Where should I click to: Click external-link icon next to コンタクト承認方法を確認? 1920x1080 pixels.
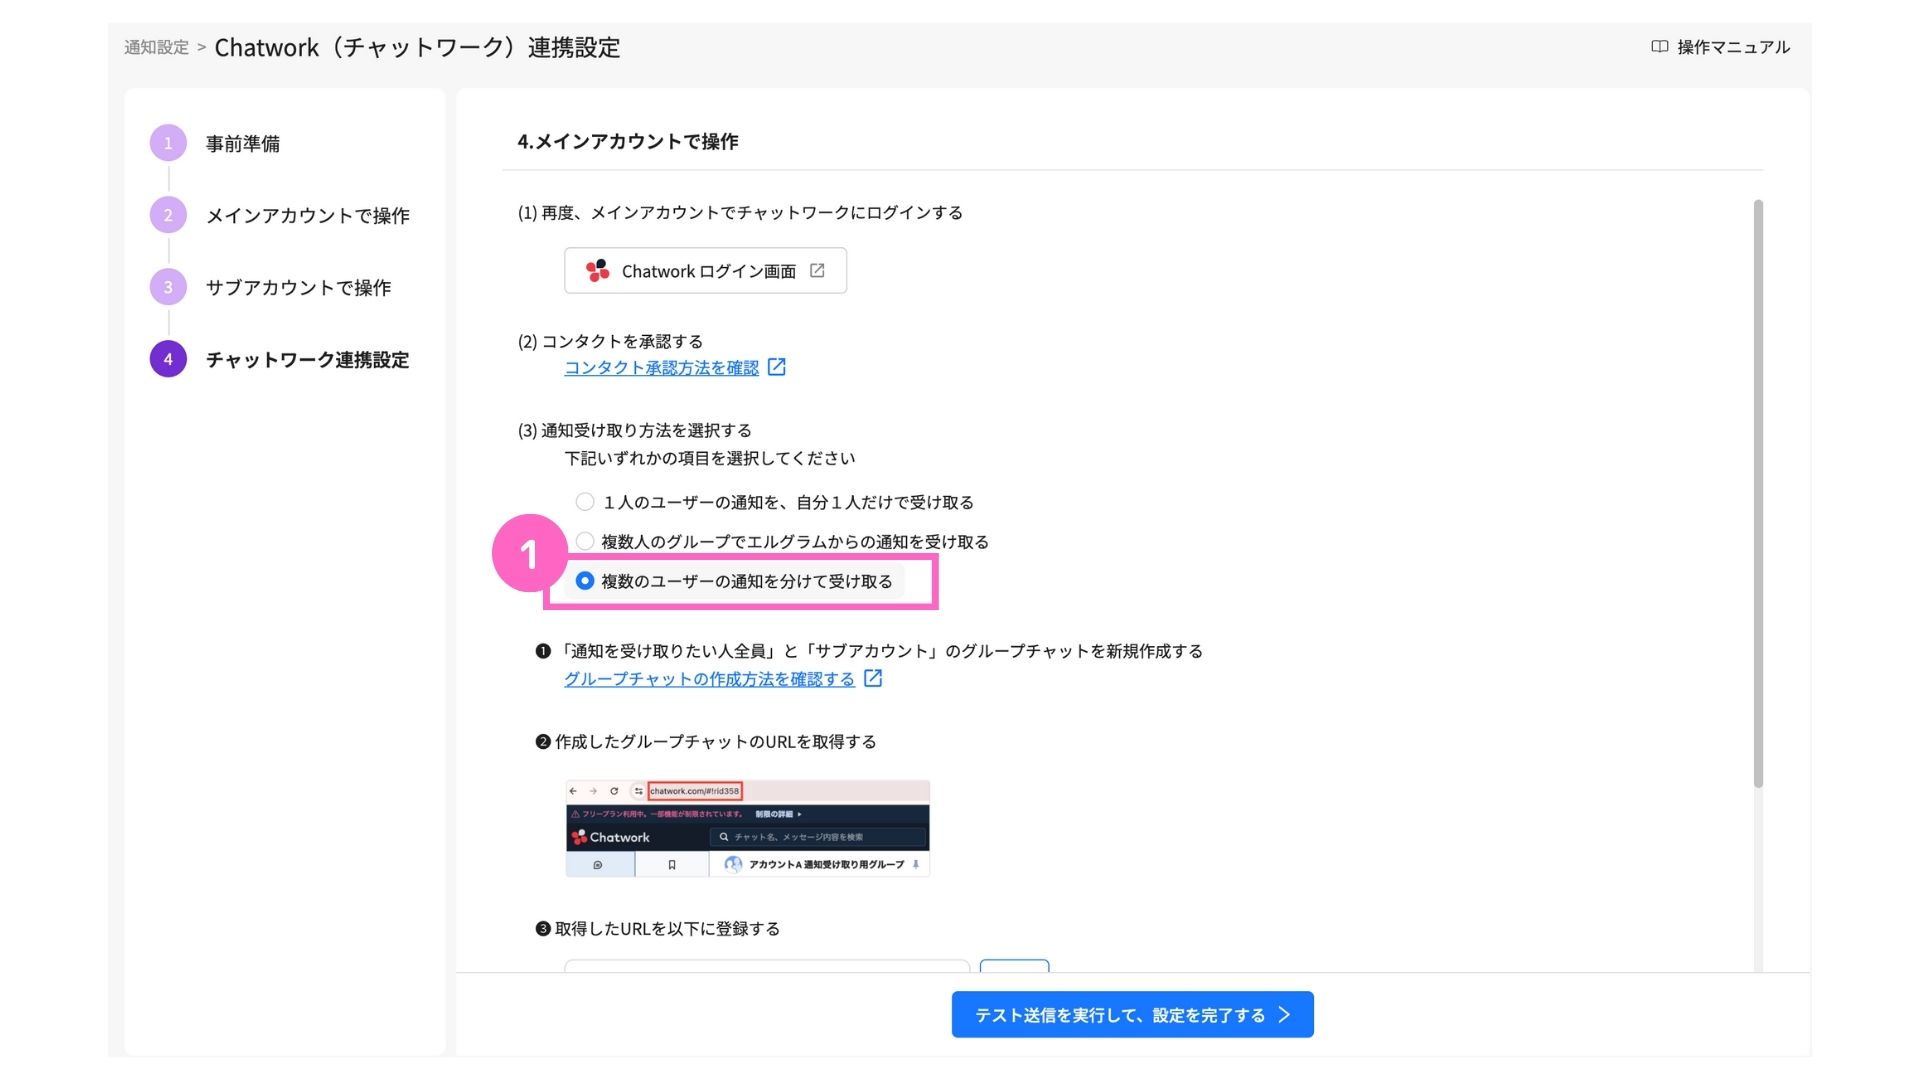777,367
